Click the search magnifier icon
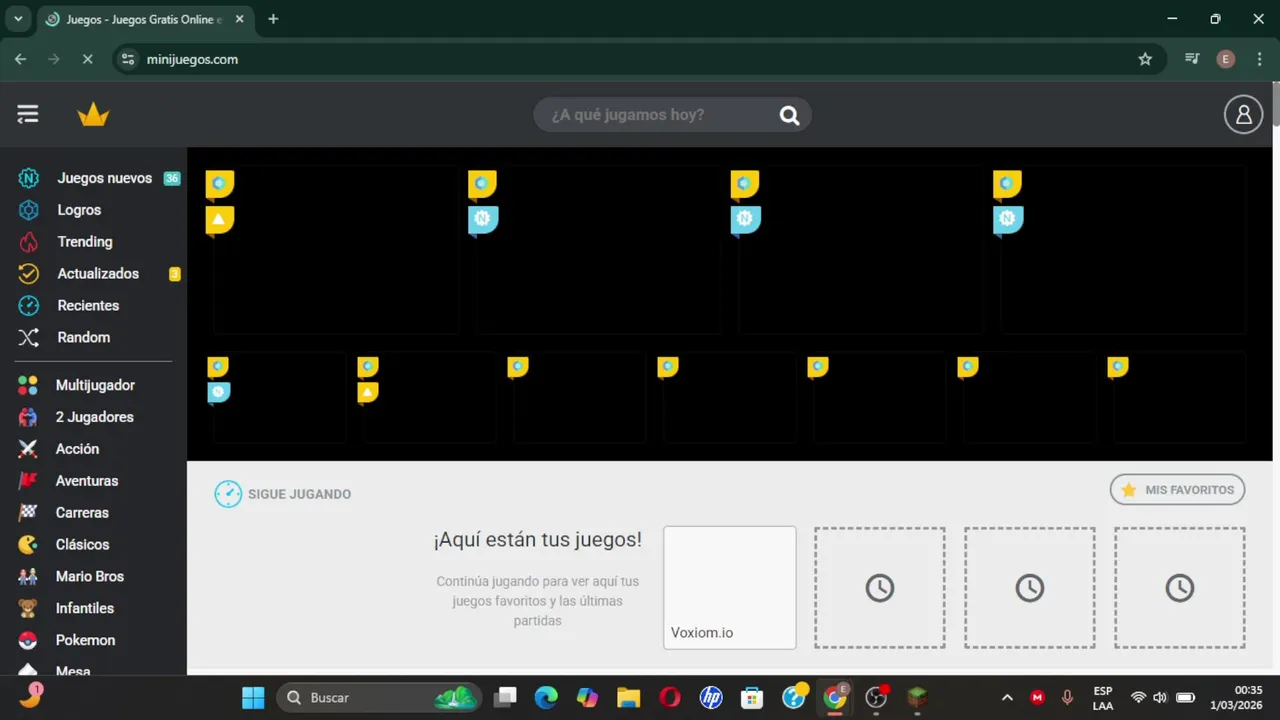Screen dimensions: 1280x720 pyautogui.click(x=790, y=115)
